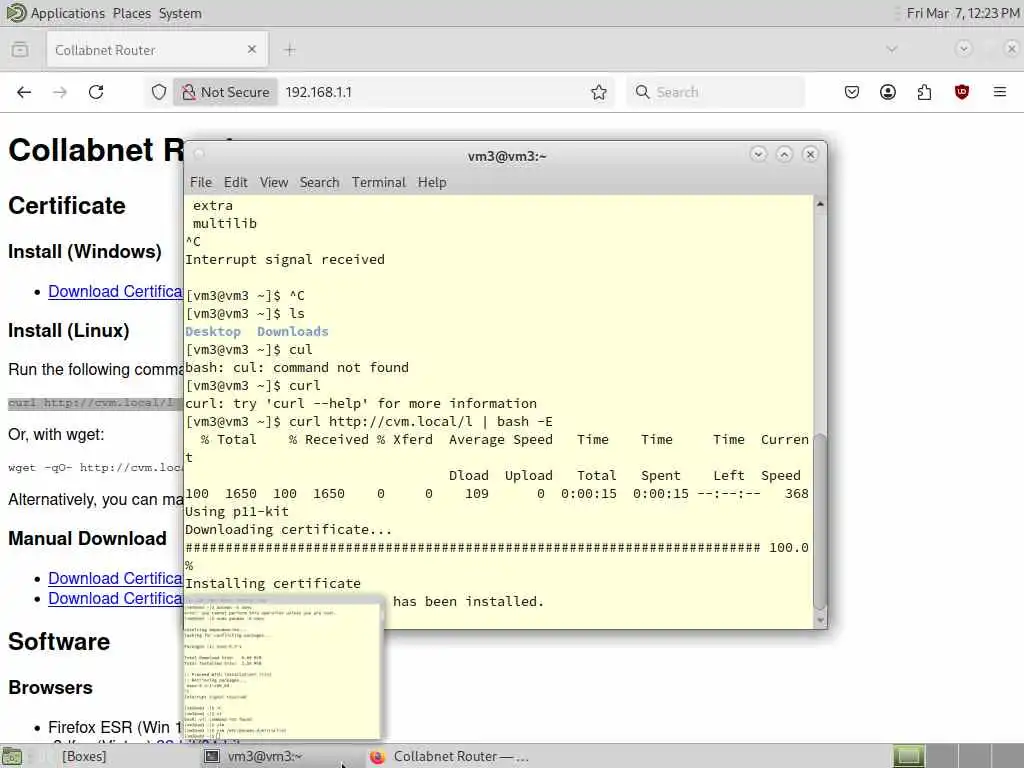1024x768 pixels.
Task: Click the Certificate heading
Action: [x=67, y=206]
